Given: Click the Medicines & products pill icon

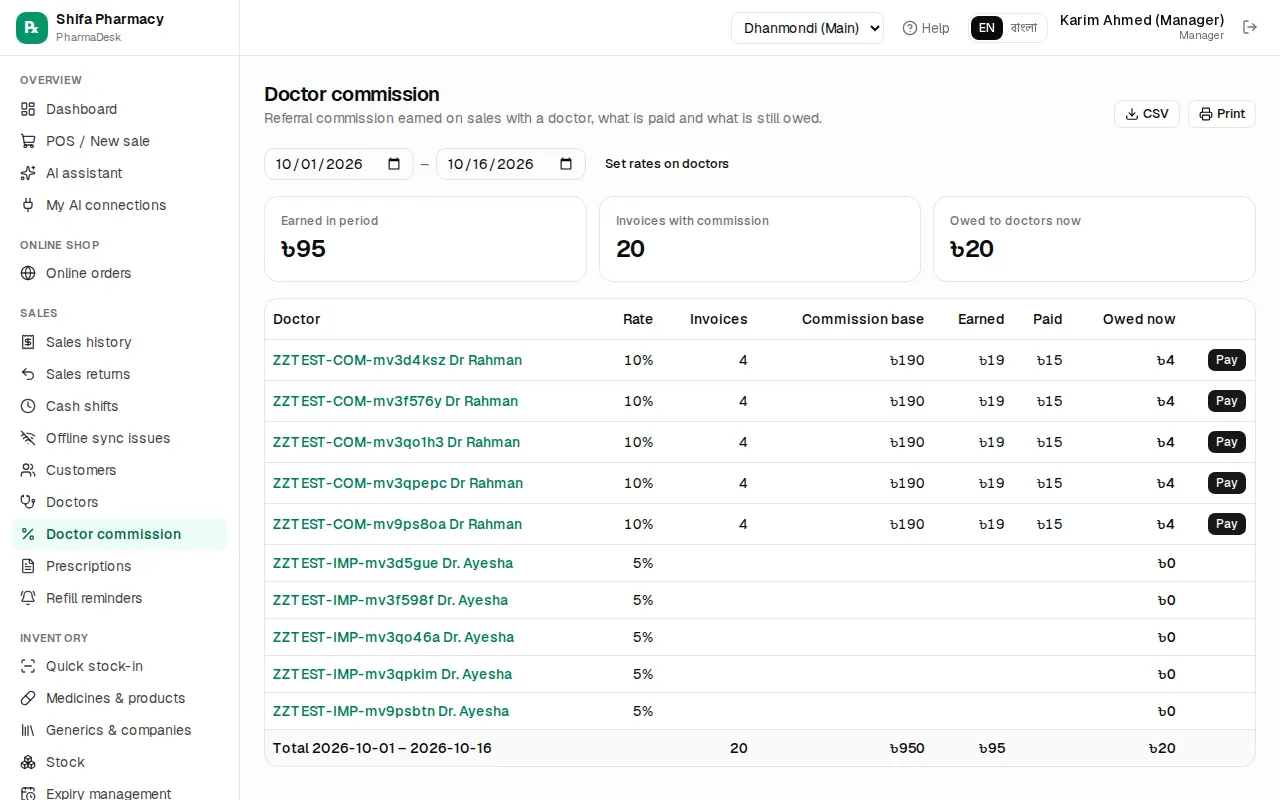Looking at the screenshot, I should (x=28, y=698).
